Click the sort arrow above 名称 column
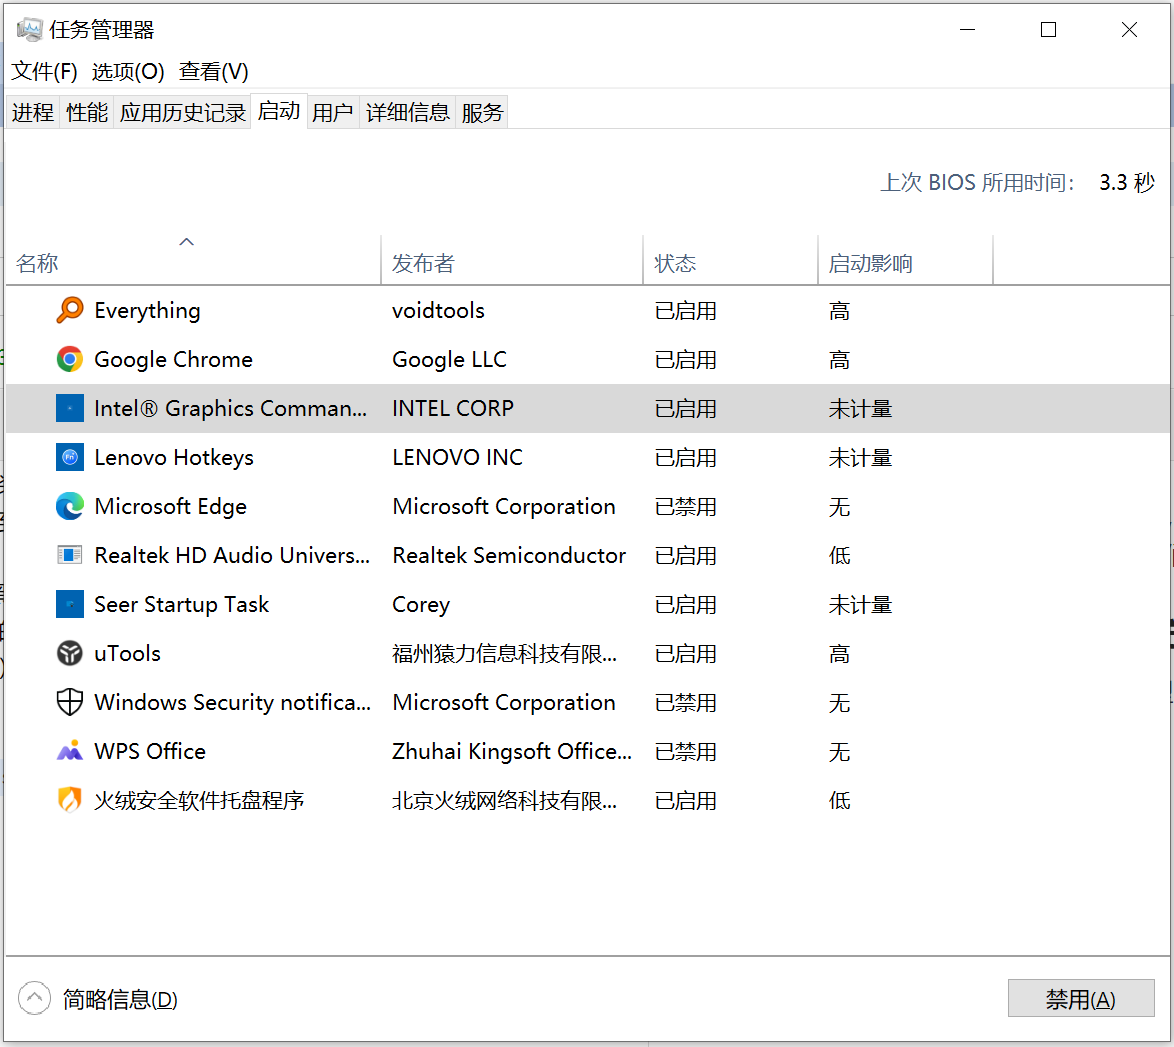Viewport: 1174px width, 1047px height. 186,241
